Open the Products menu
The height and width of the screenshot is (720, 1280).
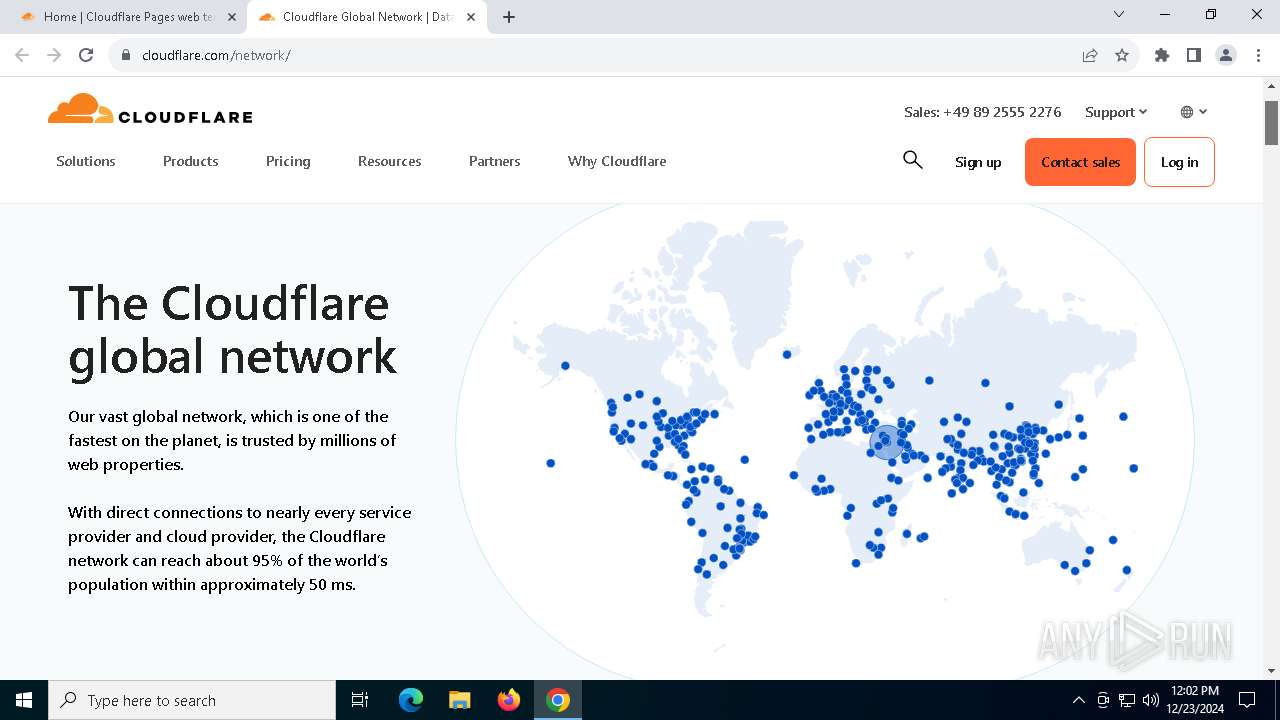(191, 161)
